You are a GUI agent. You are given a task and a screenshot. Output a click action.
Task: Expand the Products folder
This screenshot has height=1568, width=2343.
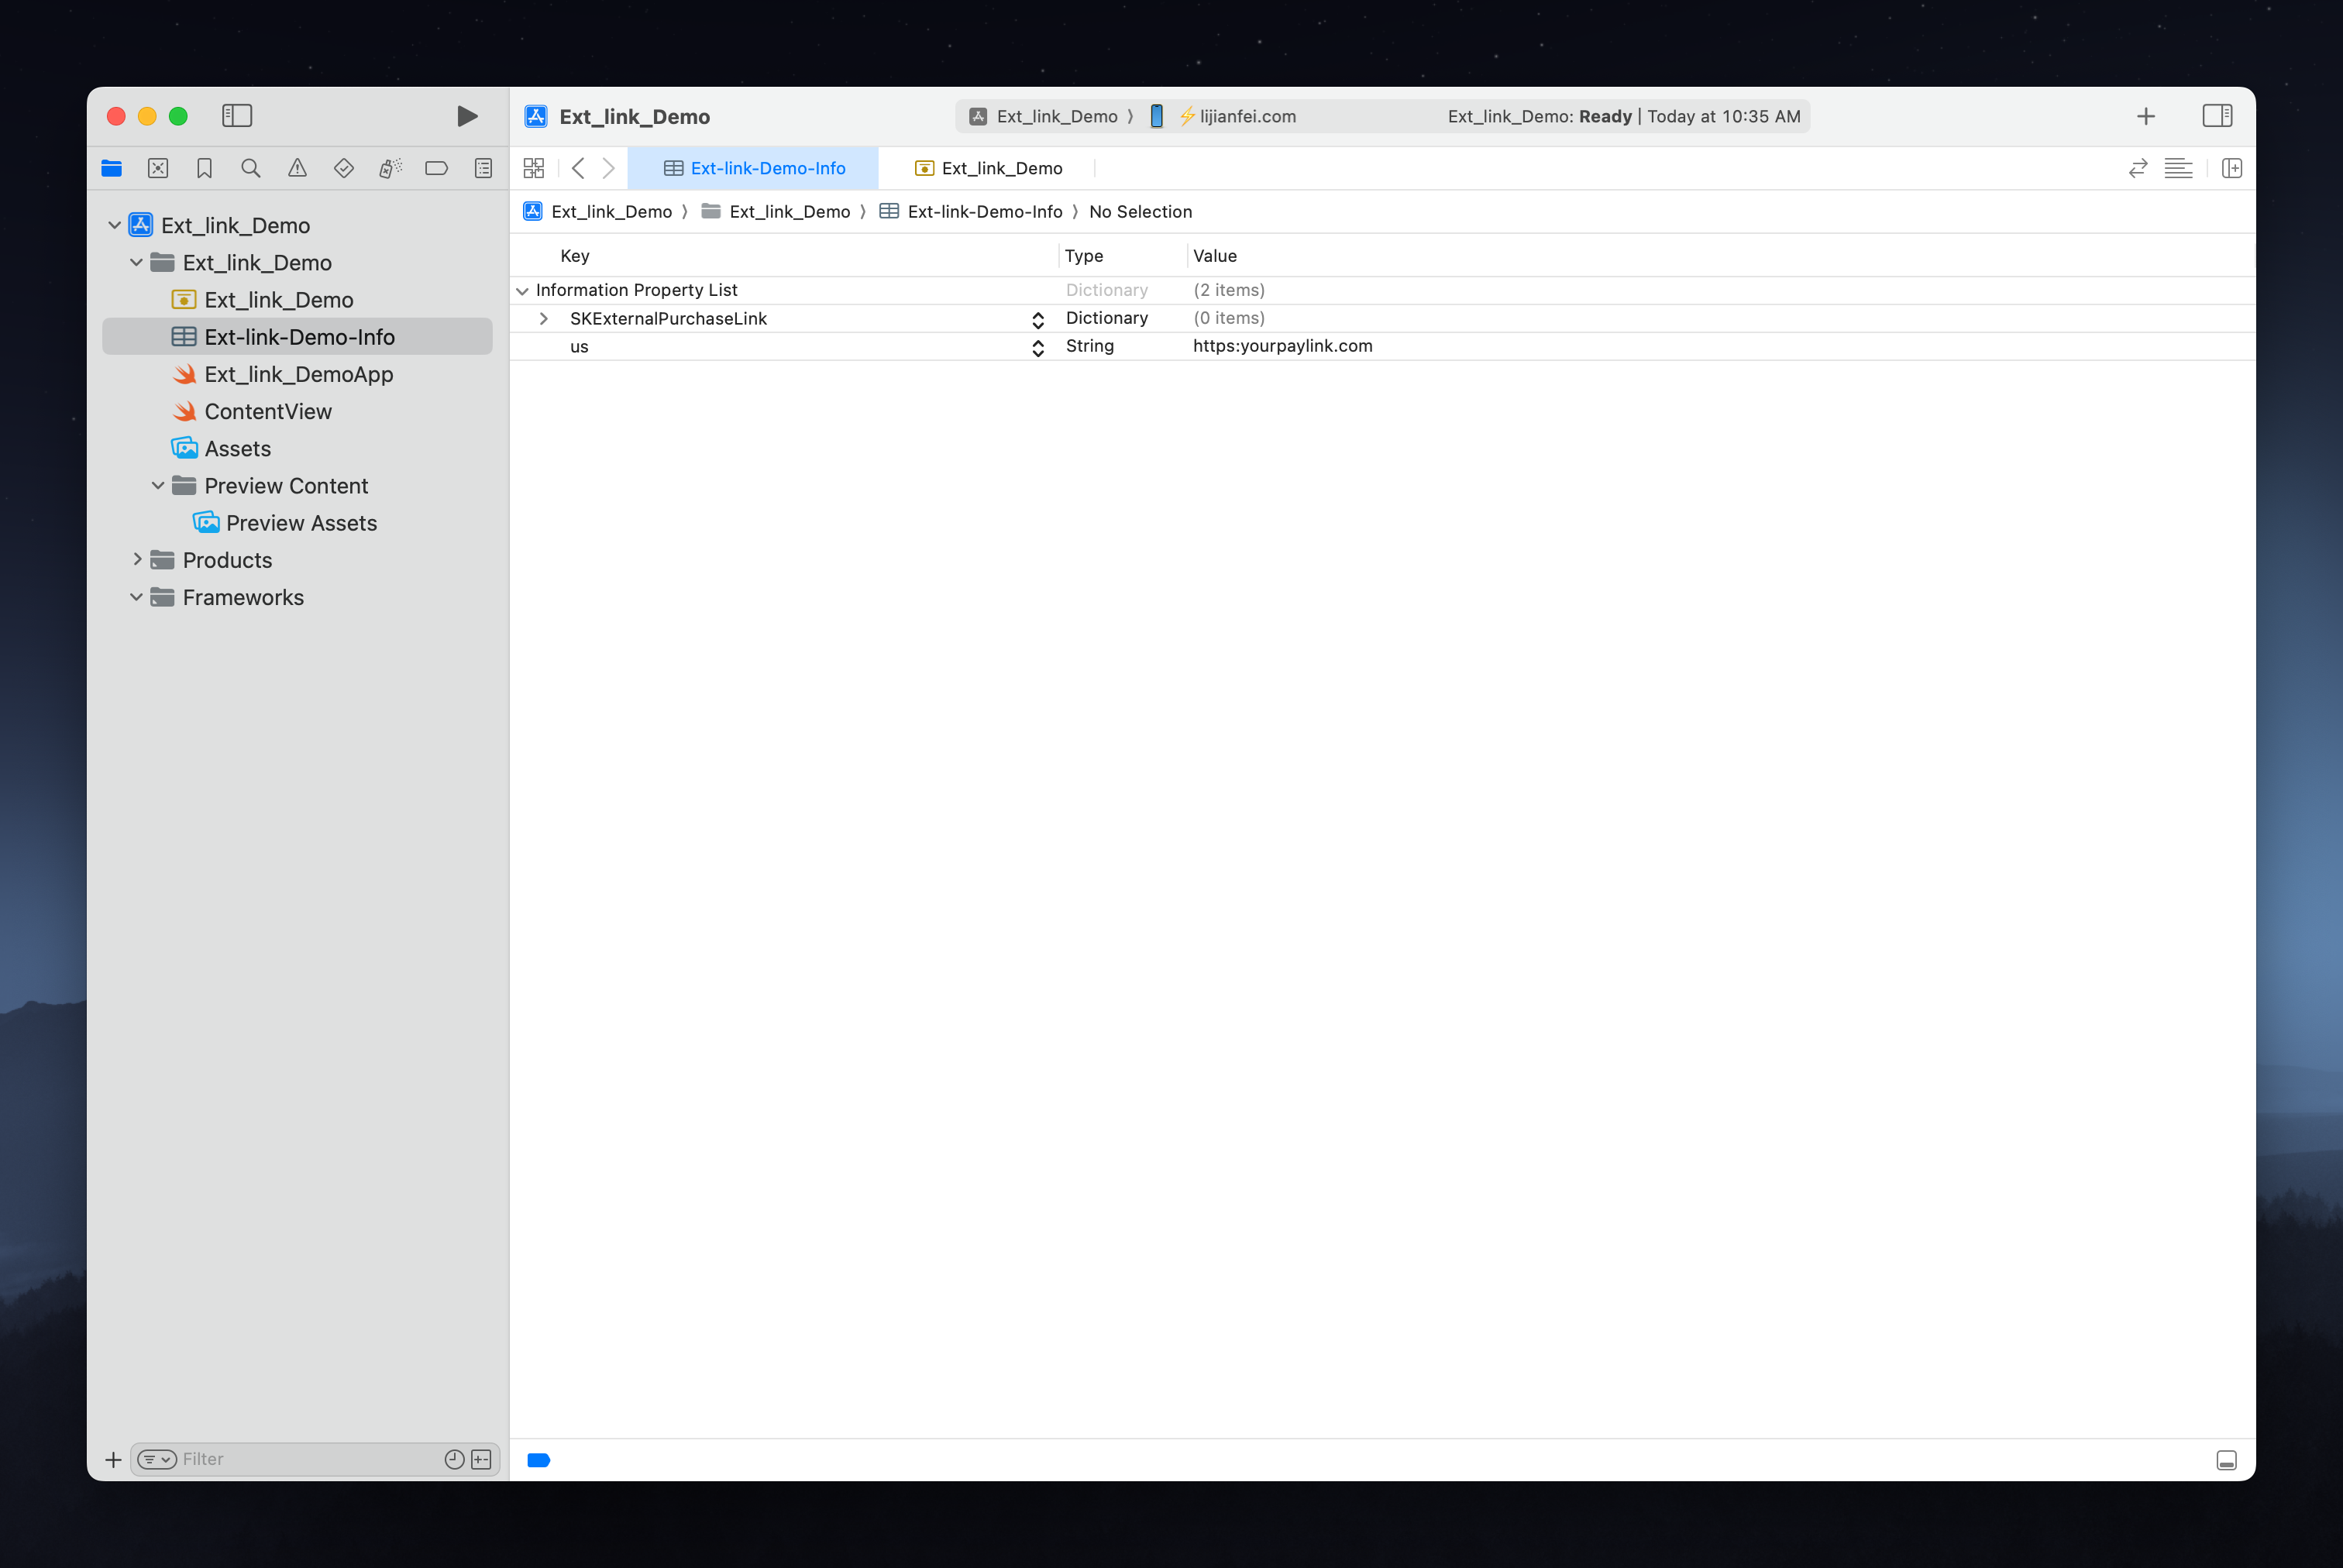[x=137, y=560]
